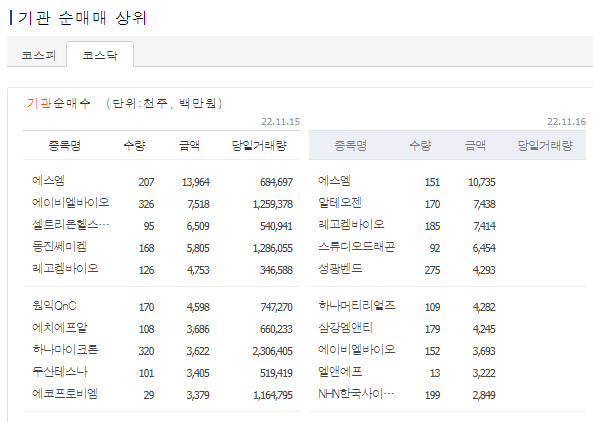Select the amount value 10,735

(482, 182)
